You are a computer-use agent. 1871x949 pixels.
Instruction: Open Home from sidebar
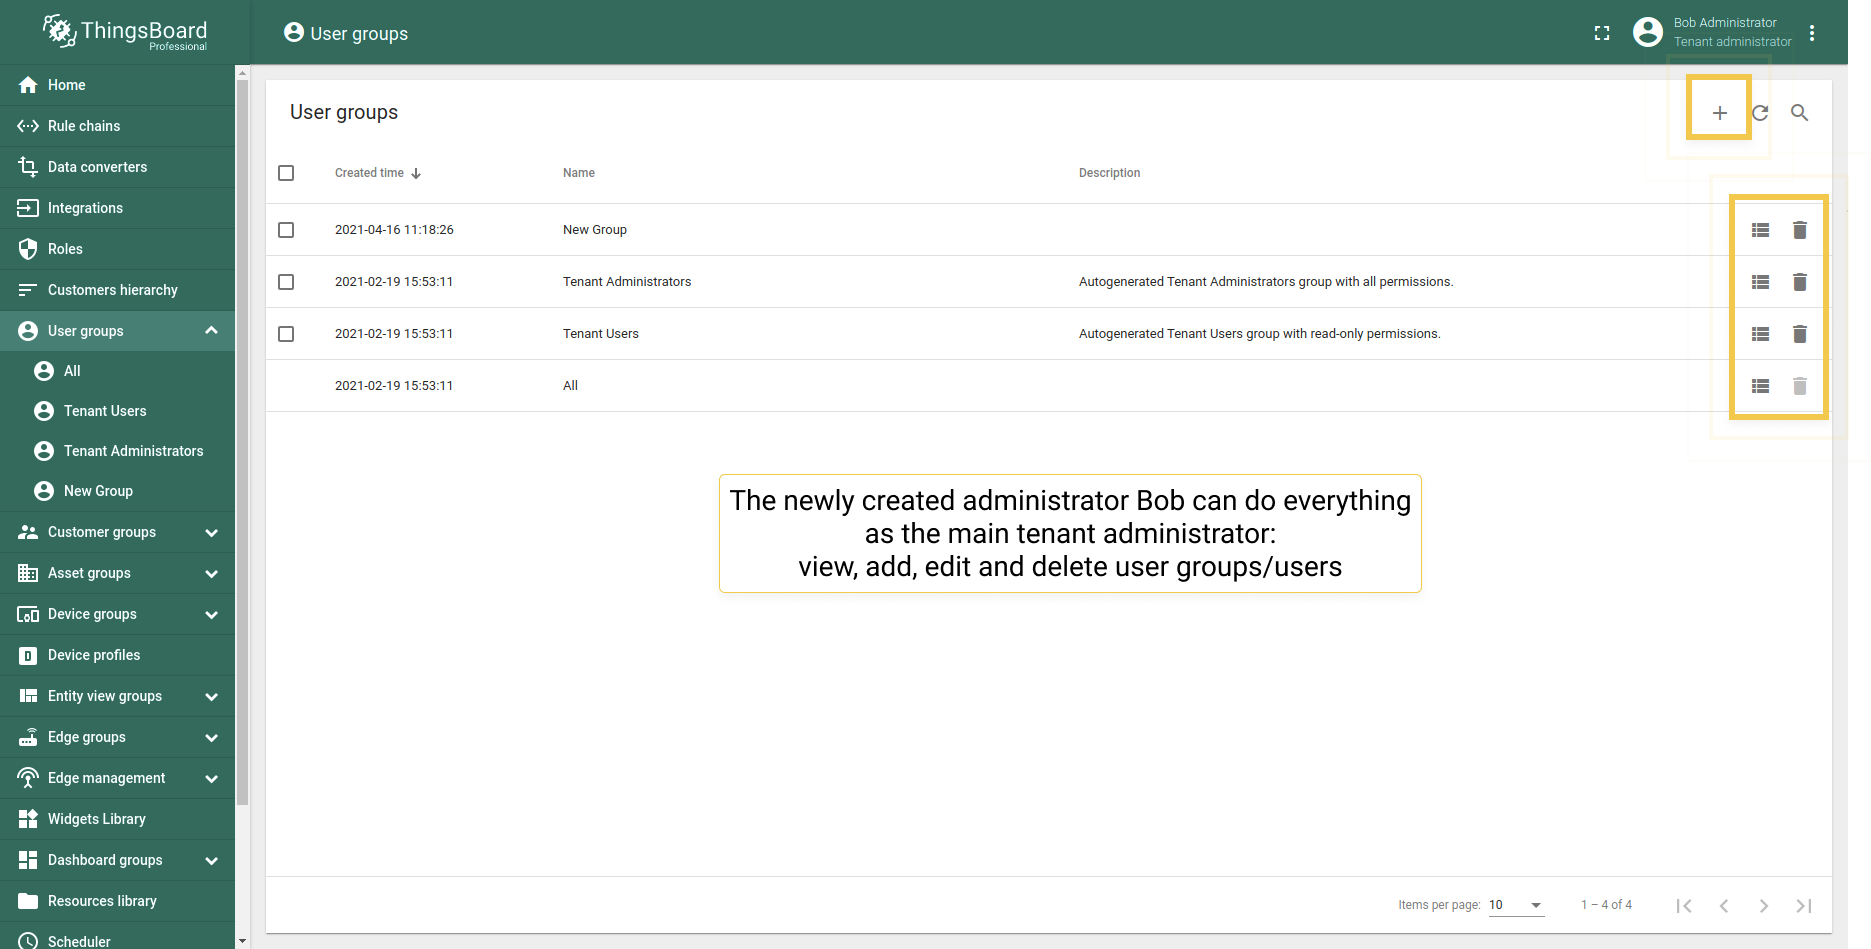click(117, 85)
